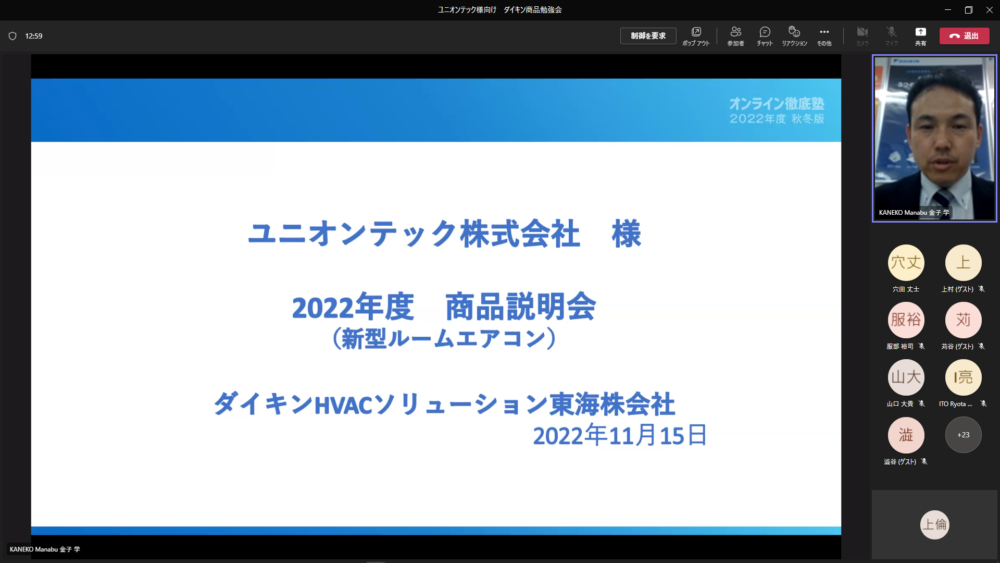Click the 2022年11月15日 date on slide

pyautogui.click(x=620, y=435)
